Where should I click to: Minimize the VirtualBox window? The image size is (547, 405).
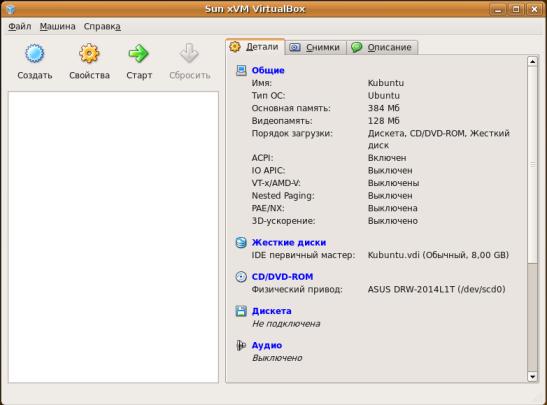tap(498, 9)
